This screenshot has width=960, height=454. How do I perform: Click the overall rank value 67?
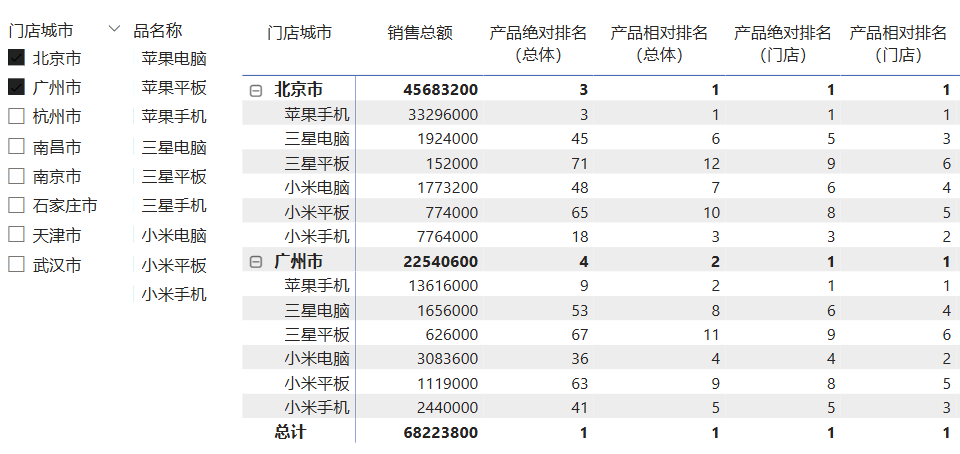579,335
